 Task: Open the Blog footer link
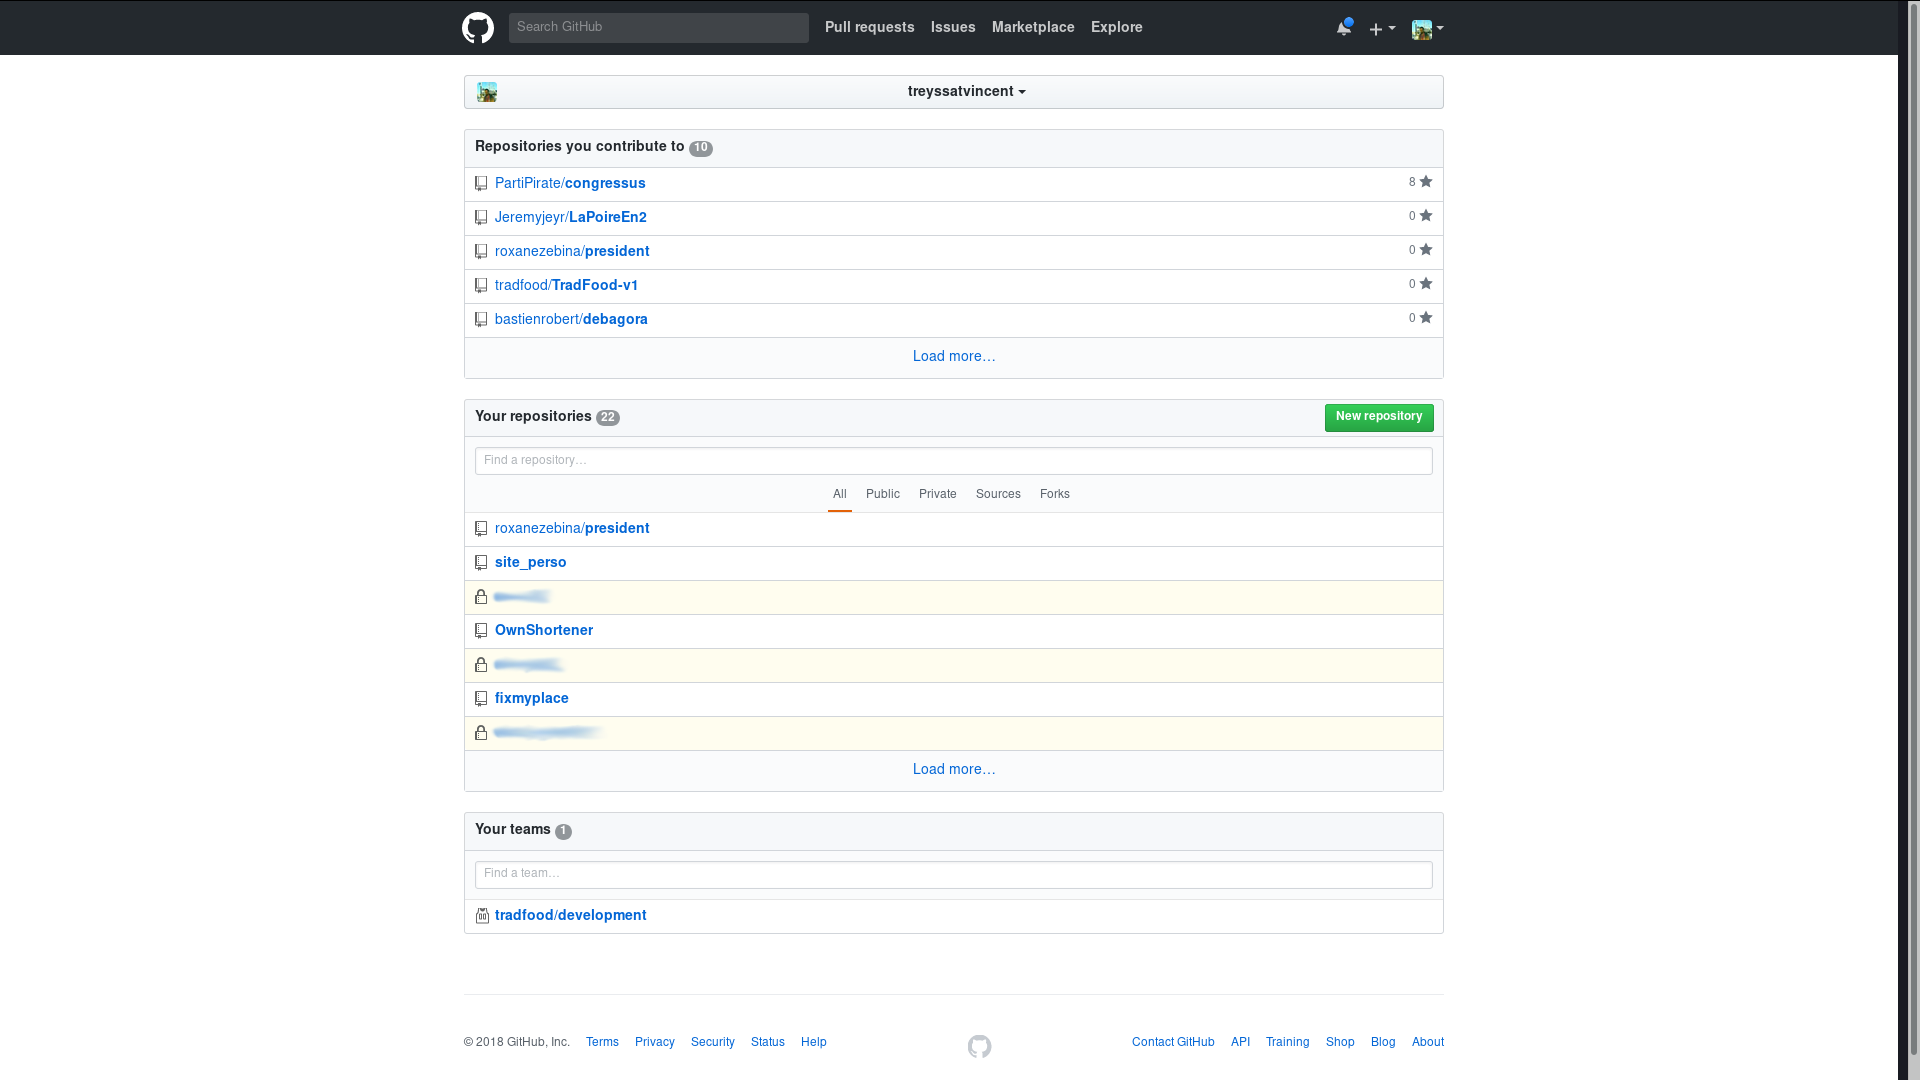pos(1383,1043)
